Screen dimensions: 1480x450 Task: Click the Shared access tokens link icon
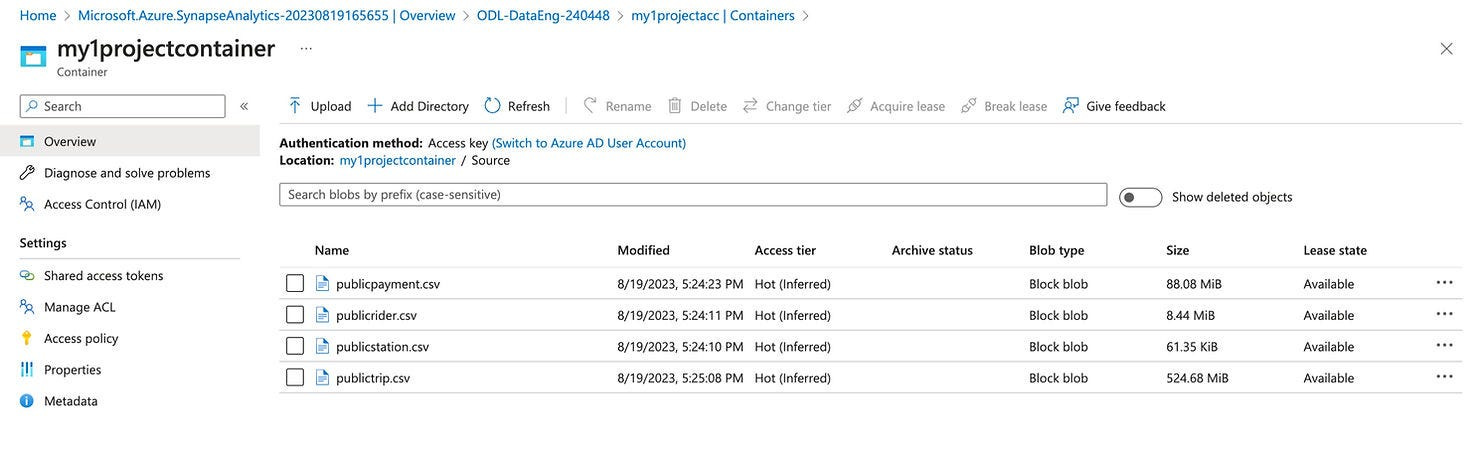pos(27,276)
